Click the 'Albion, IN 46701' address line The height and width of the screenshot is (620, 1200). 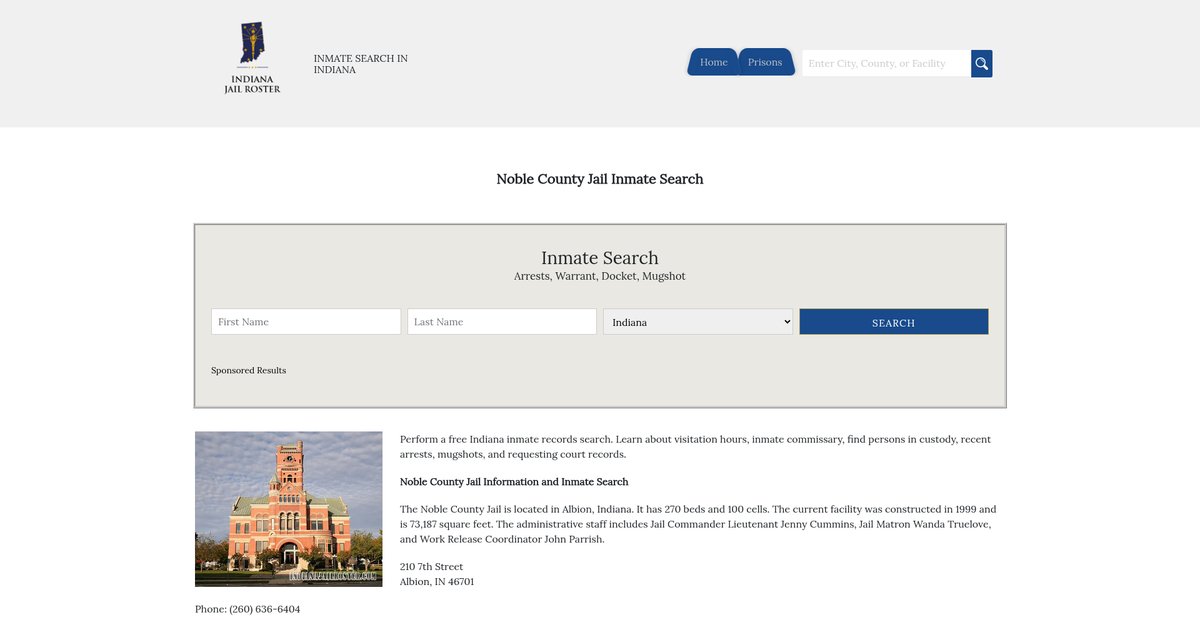pos(437,582)
